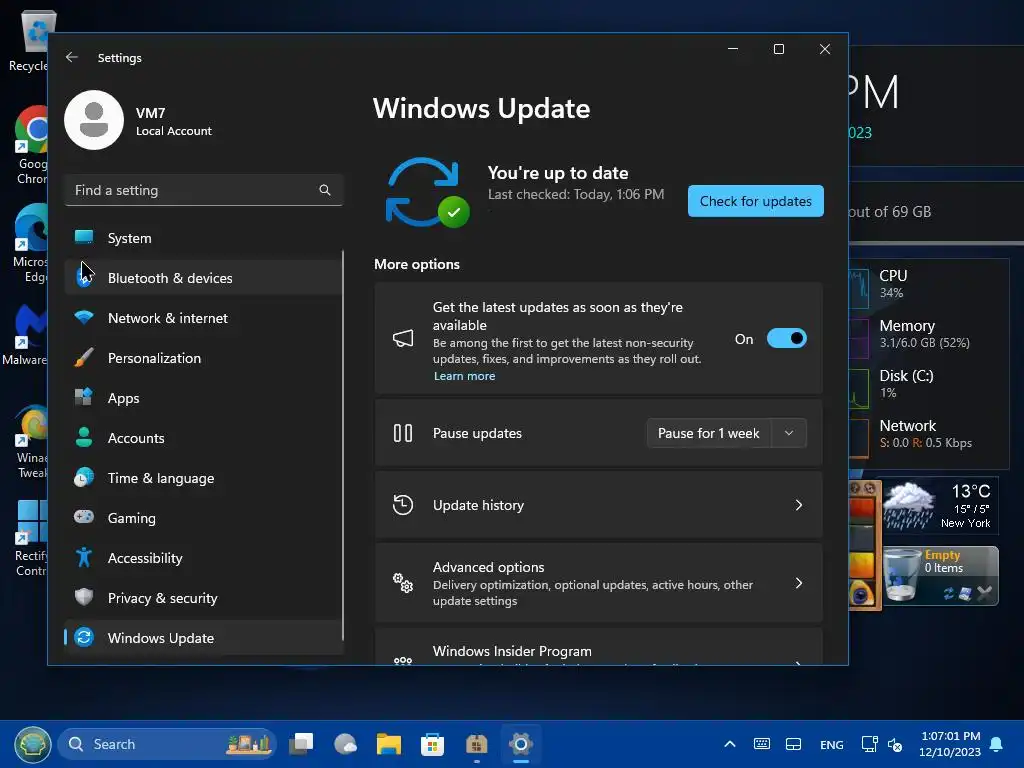Open Microsoft Store from the taskbar

[432, 744]
